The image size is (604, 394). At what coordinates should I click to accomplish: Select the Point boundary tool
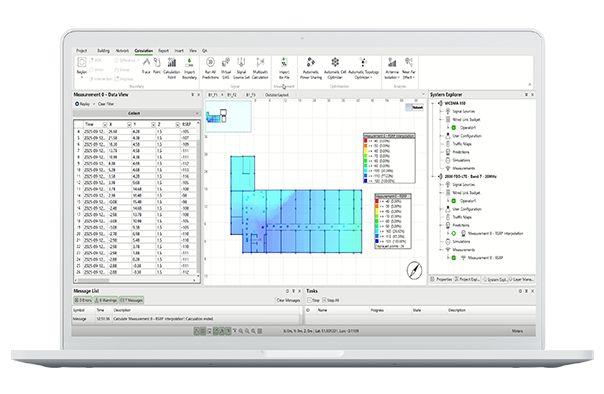tap(157, 65)
